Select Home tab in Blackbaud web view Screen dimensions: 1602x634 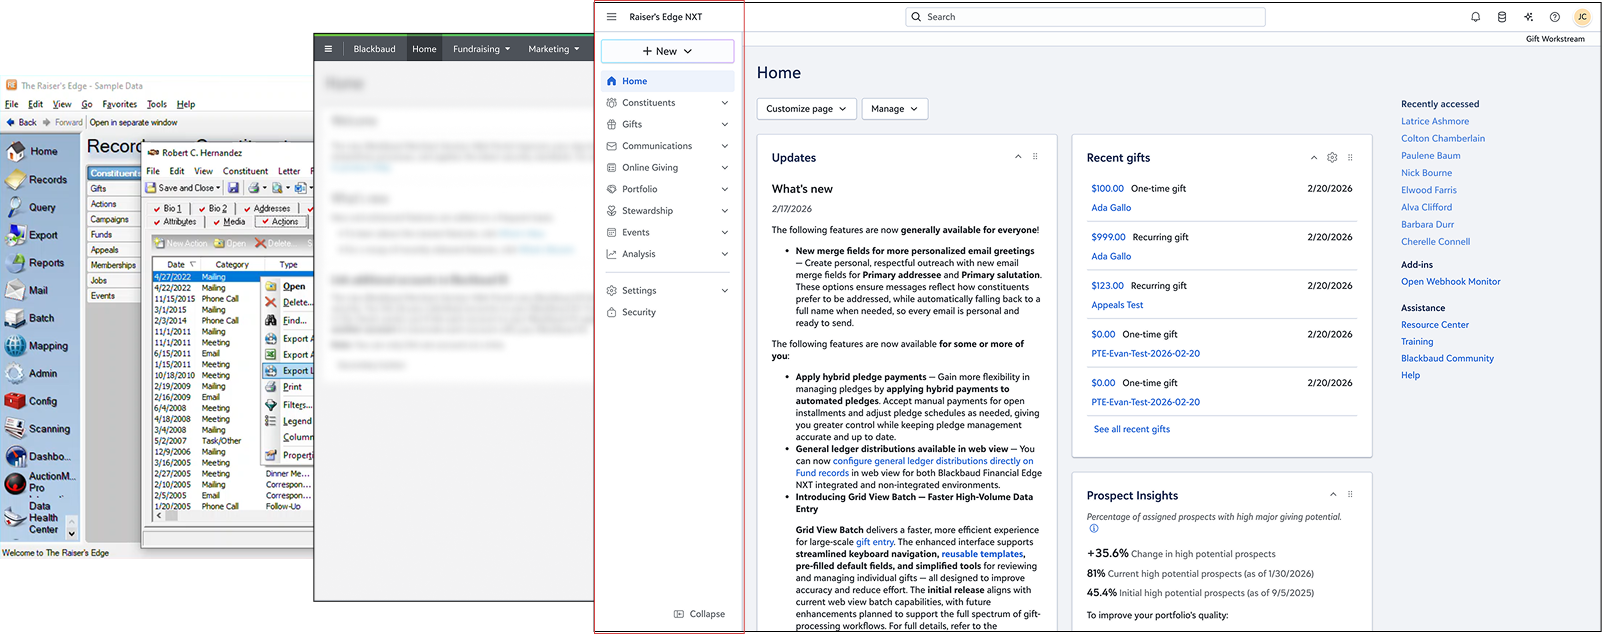(x=424, y=49)
